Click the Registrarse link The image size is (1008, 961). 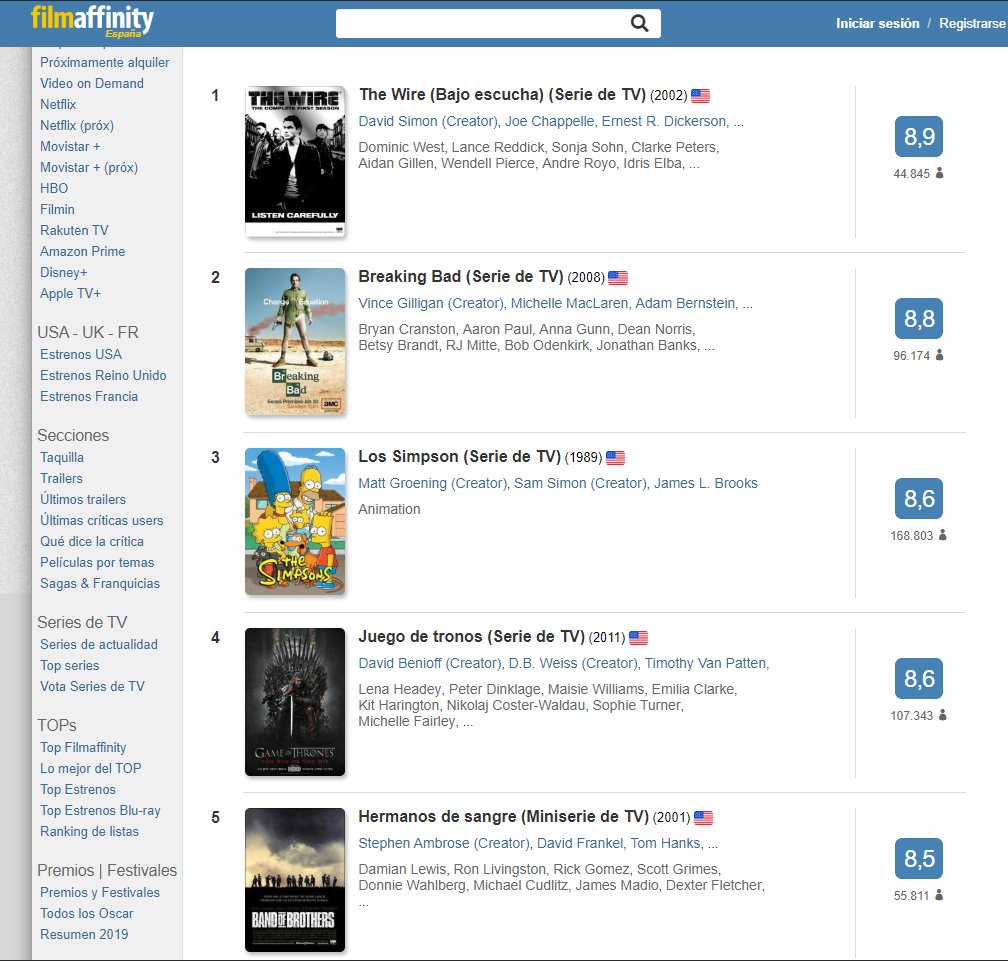[972, 24]
